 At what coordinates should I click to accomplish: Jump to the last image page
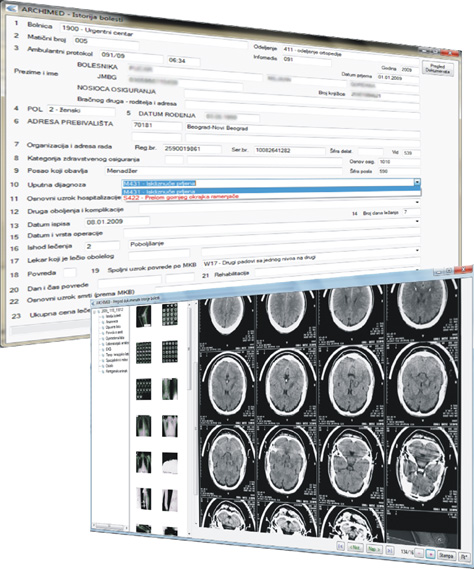click(389, 550)
